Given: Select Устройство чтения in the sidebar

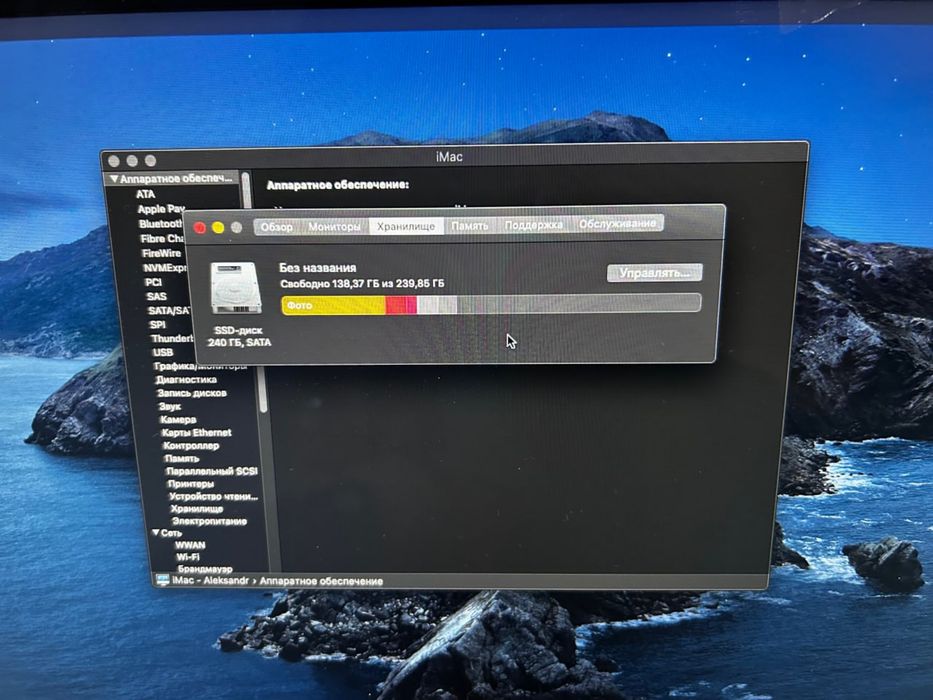Looking at the screenshot, I should click(214, 496).
